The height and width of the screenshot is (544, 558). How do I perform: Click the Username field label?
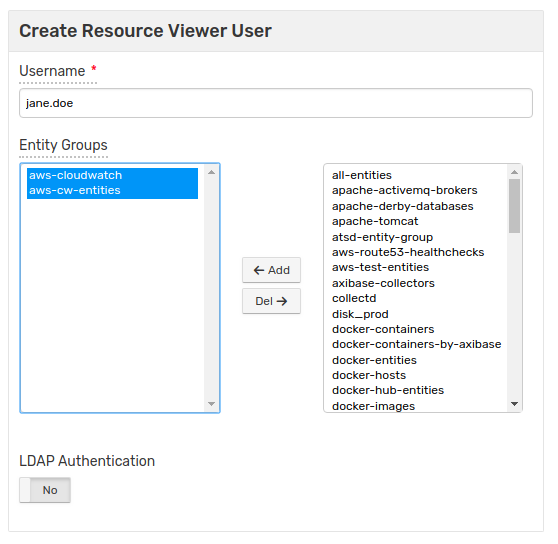(52, 71)
